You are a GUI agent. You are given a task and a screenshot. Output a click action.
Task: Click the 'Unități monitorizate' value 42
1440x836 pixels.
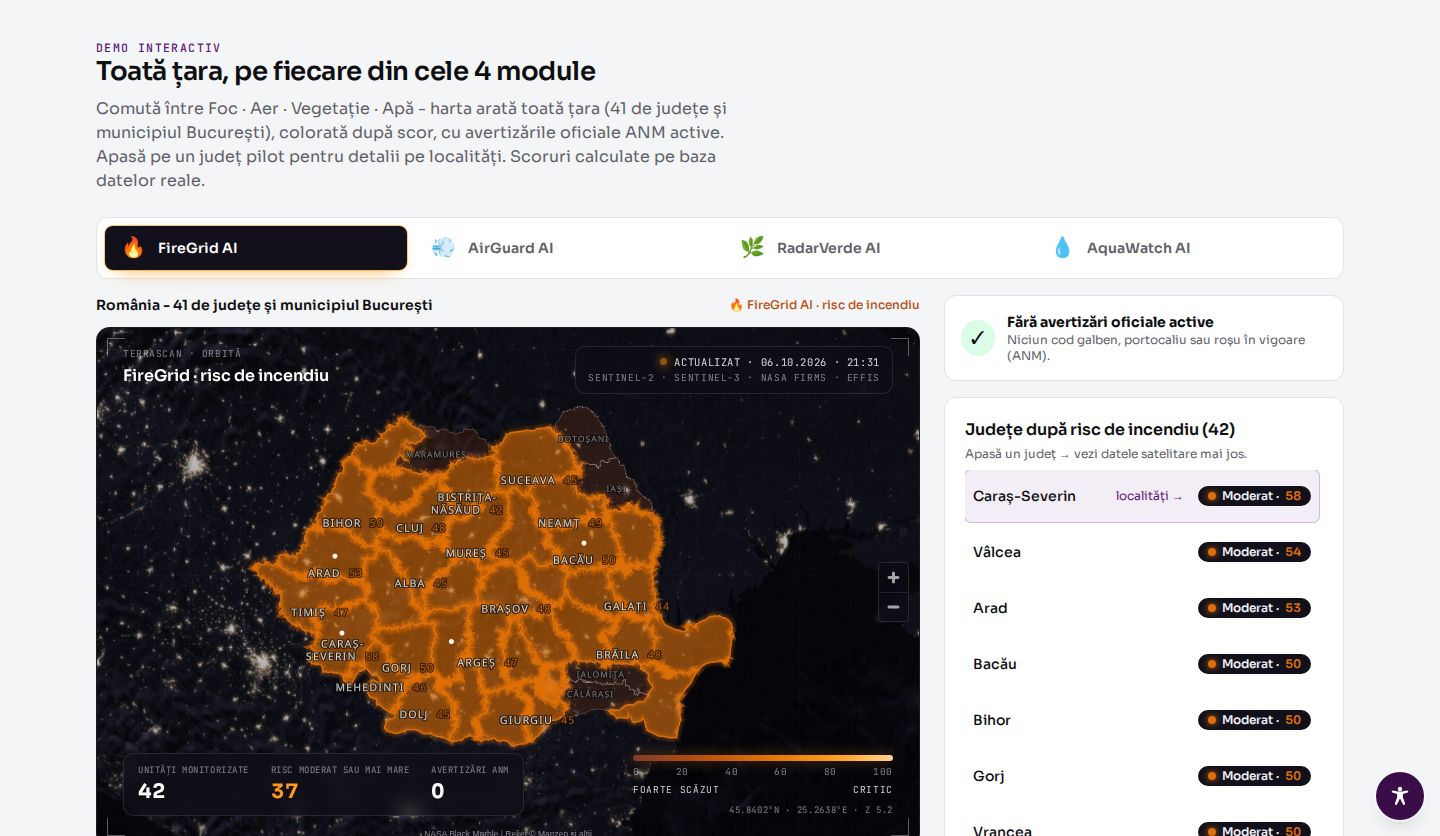[x=151, y=791]
